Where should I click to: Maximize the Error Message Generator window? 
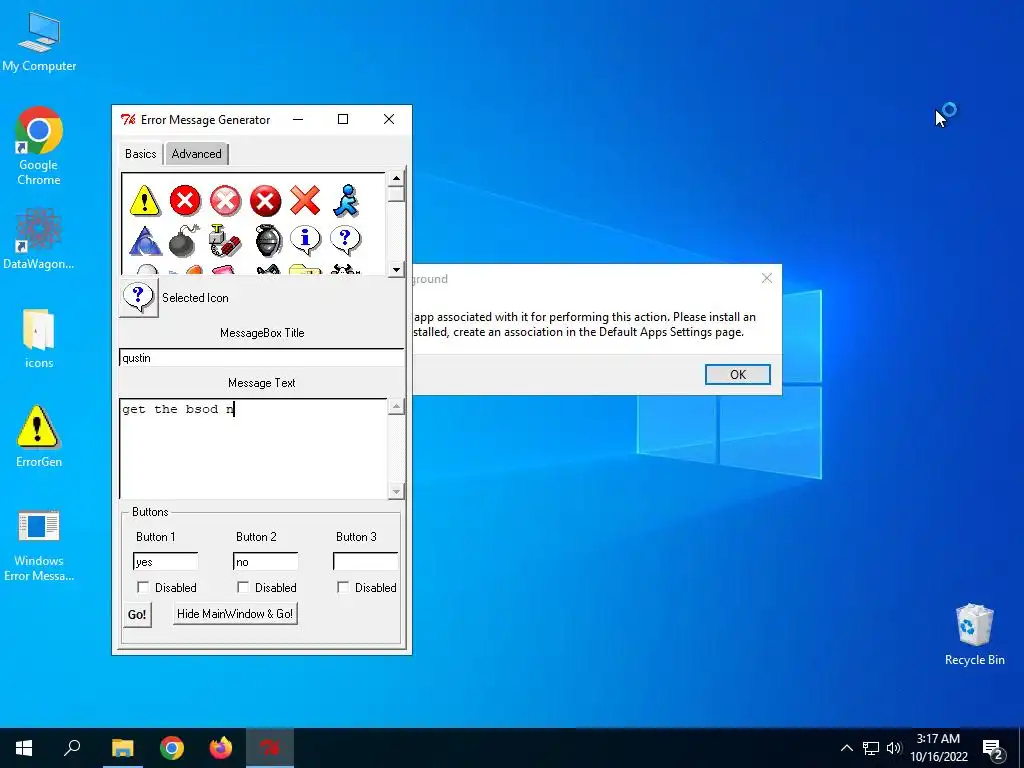pos(343,120)
